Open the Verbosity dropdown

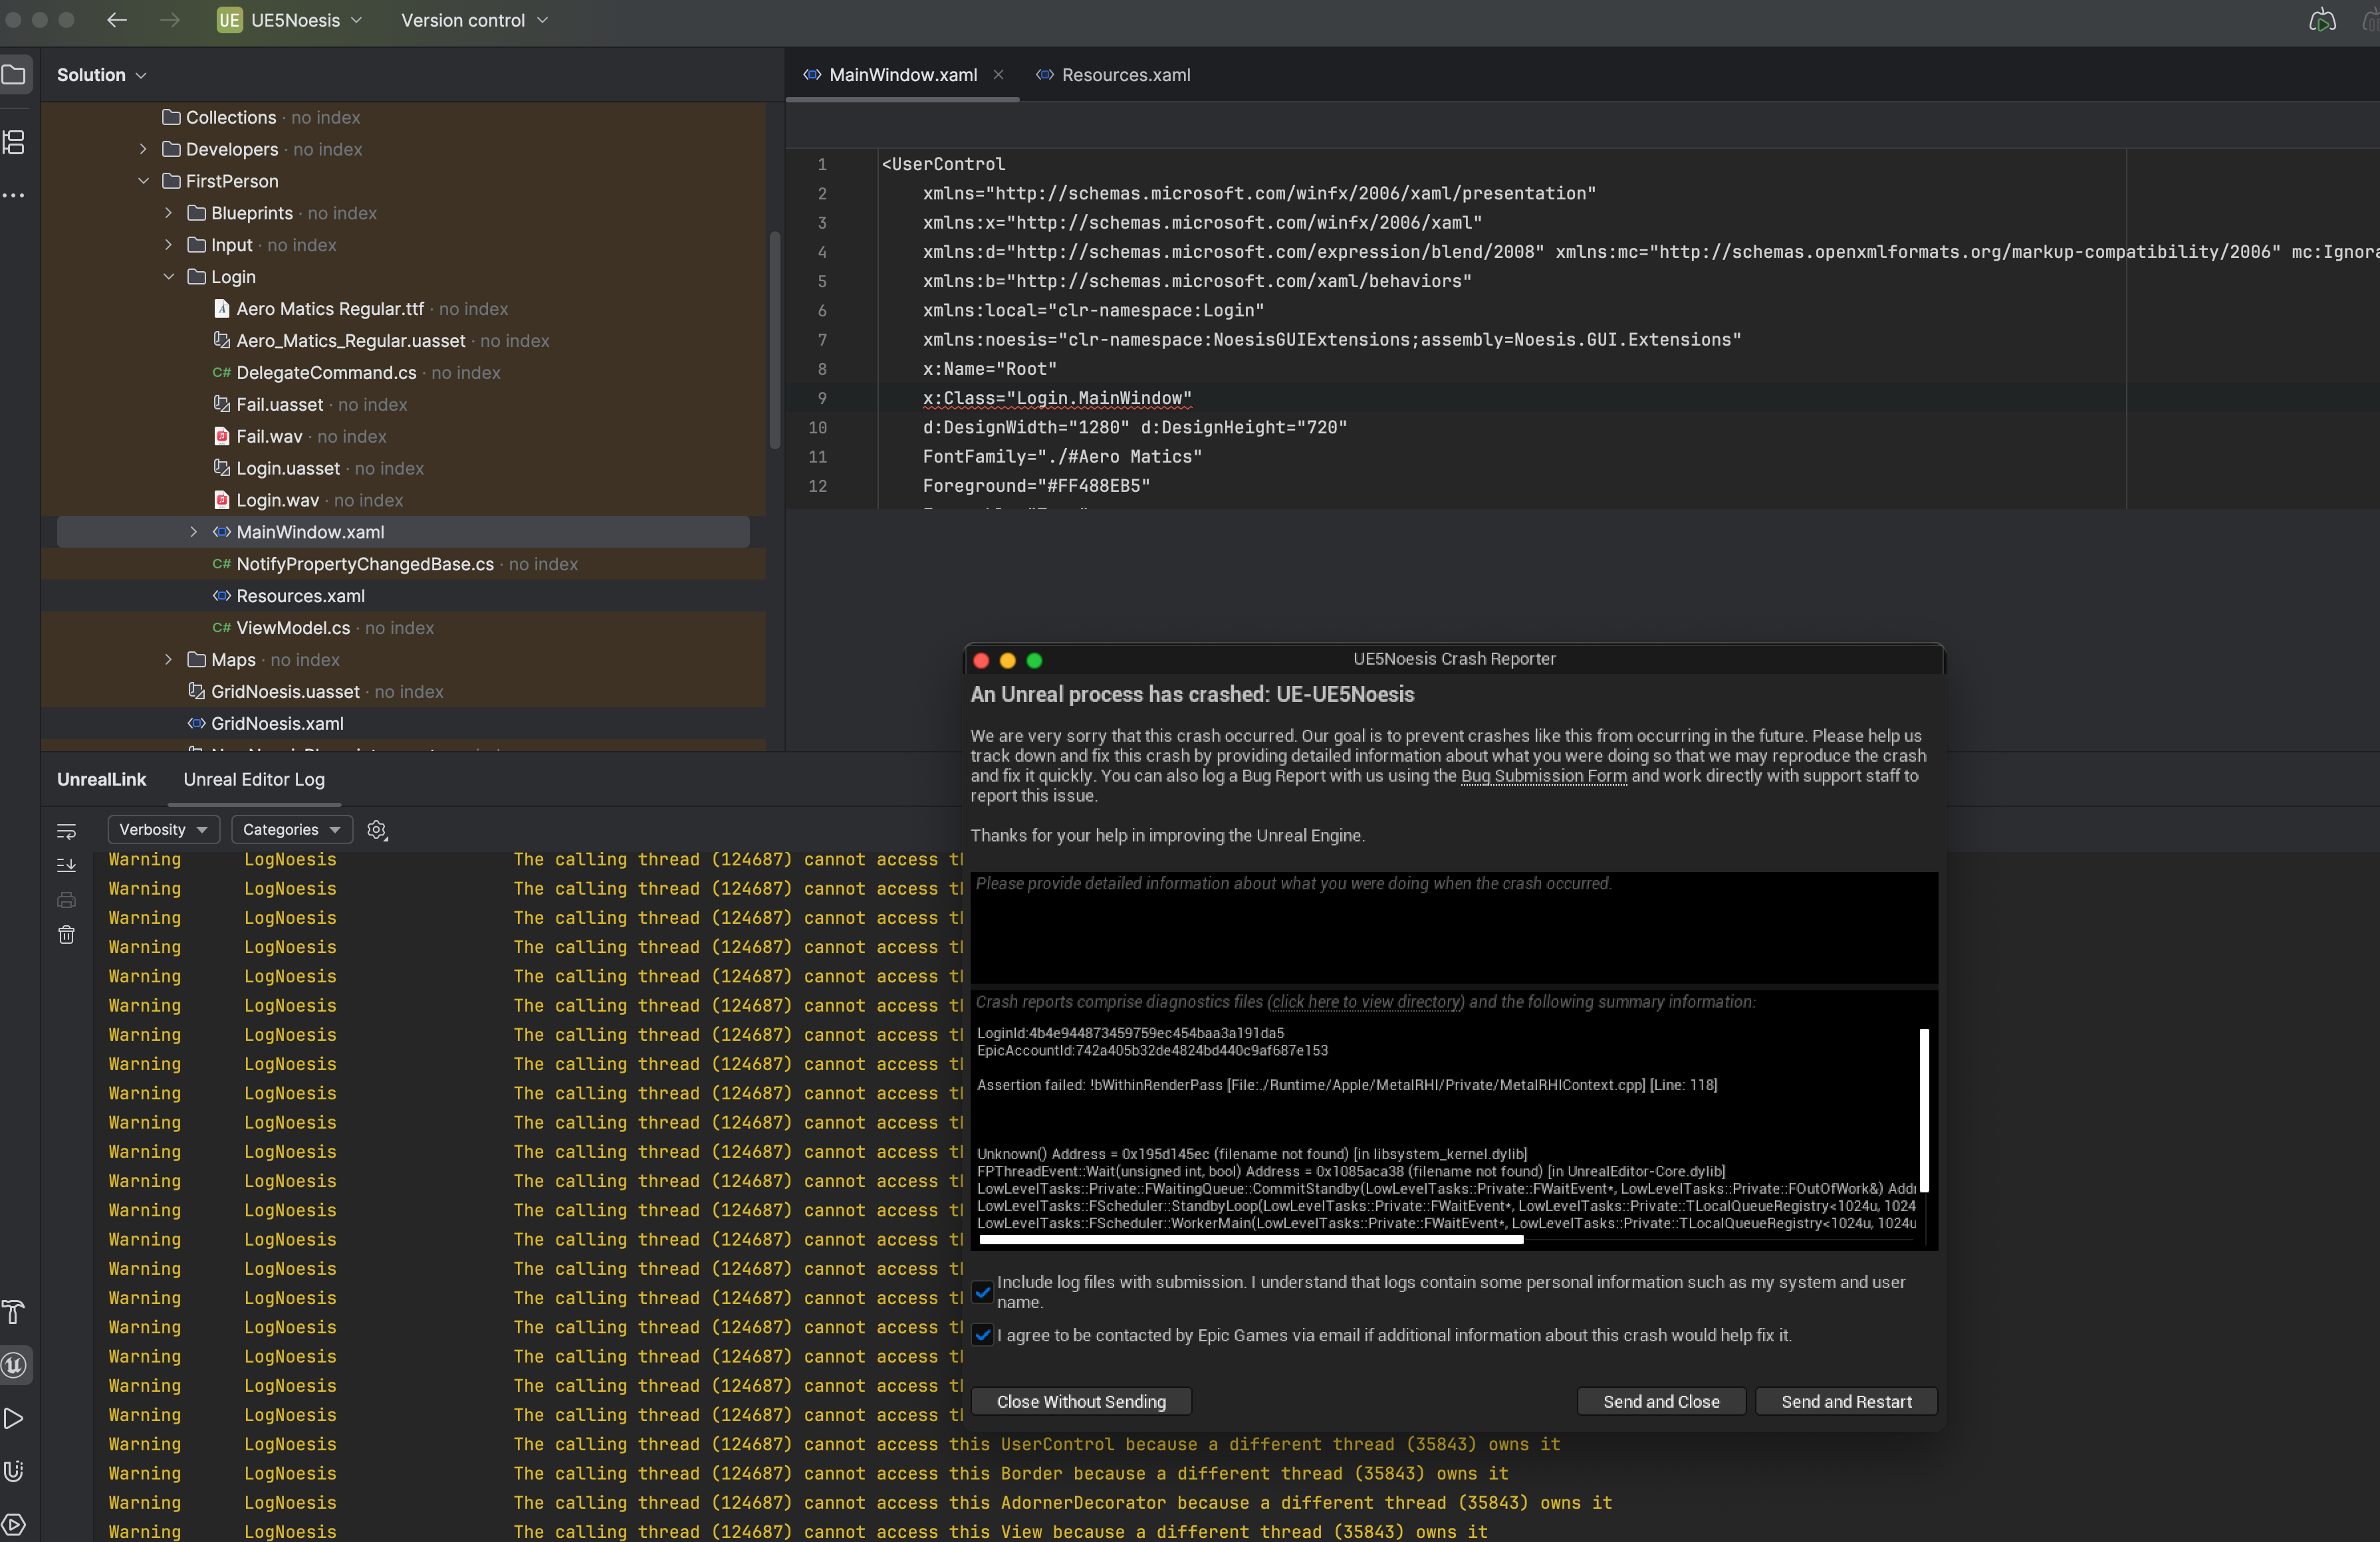[x=163, y=830]
